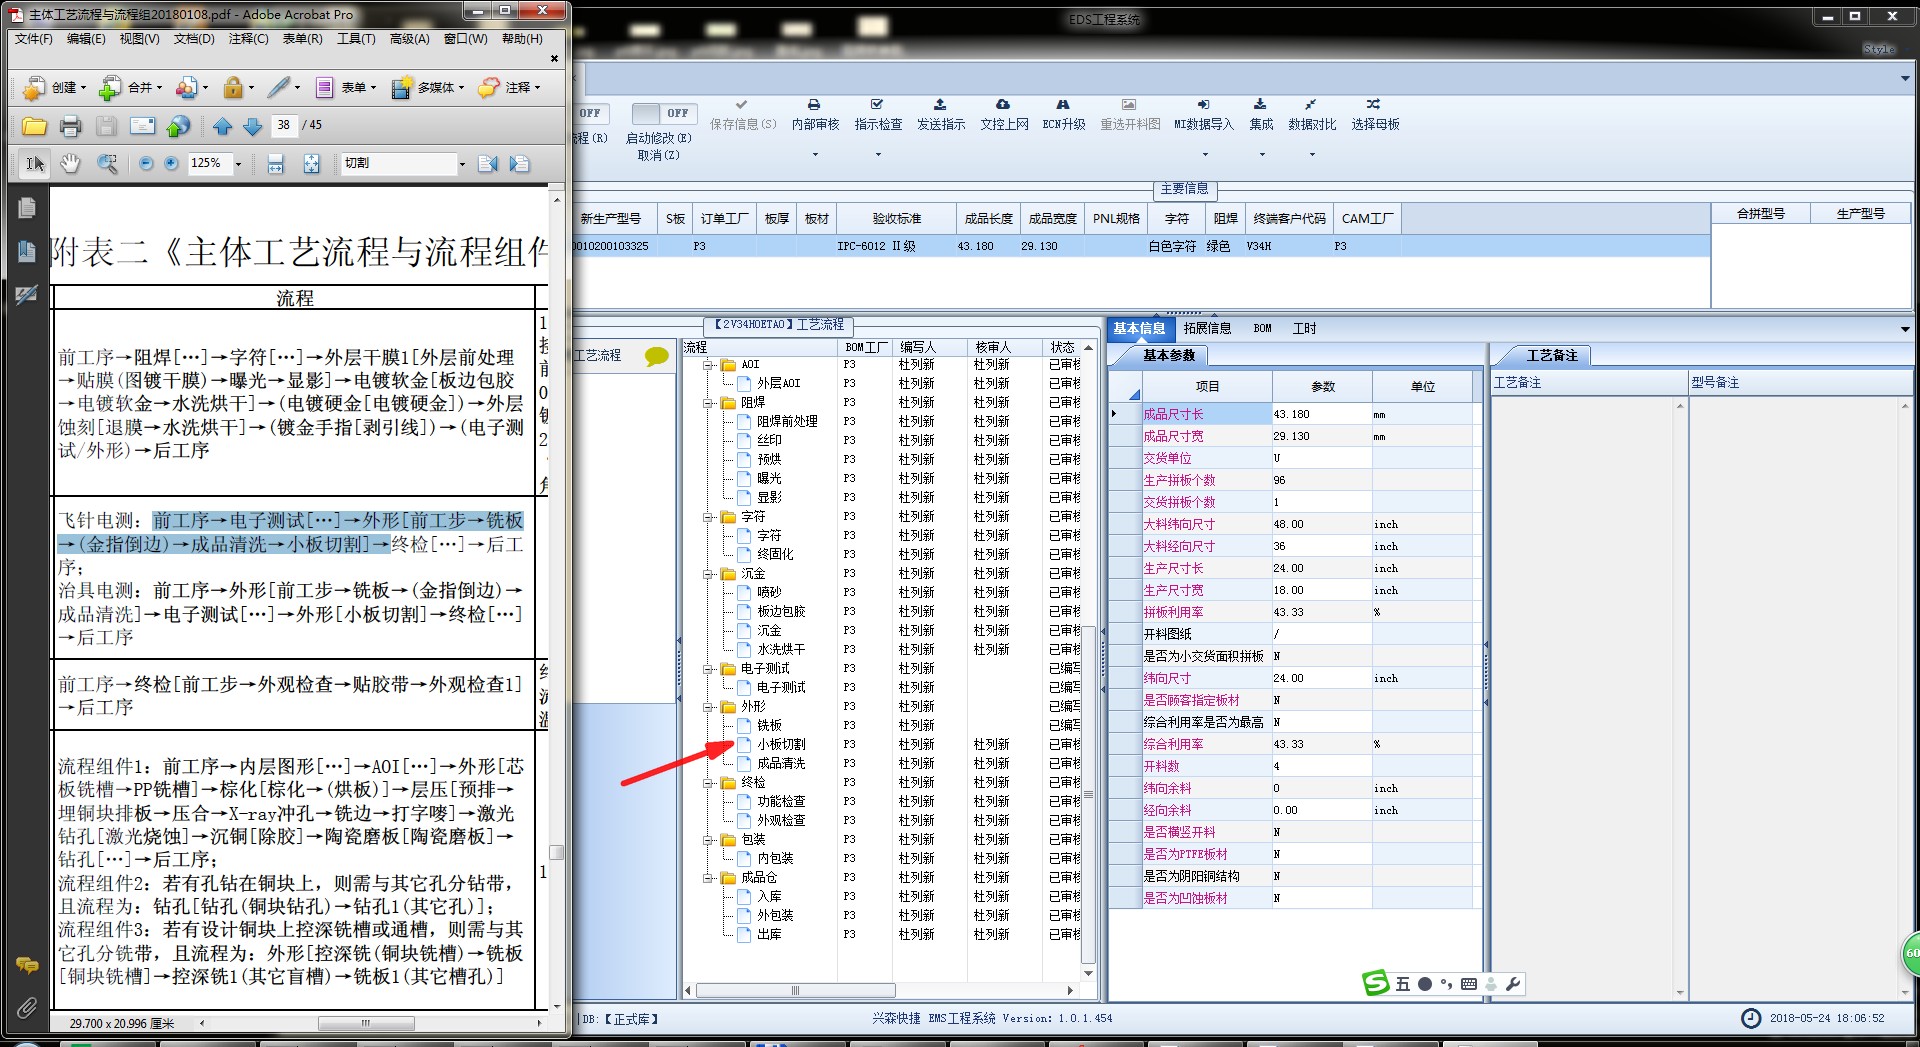Collapse the 外形 folder in process tree
Image resolution: width=1920 pixels, height=1047 pixels.
(x=708, y=707)
